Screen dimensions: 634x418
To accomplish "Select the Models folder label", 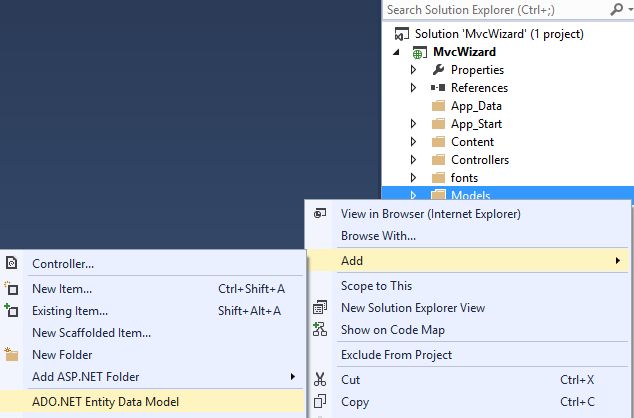I will click(x=470, y=195).
